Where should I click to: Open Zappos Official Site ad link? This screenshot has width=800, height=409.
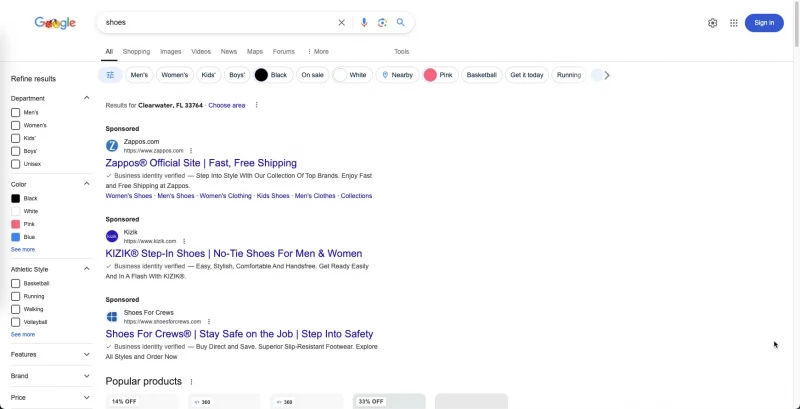(201, 163)
